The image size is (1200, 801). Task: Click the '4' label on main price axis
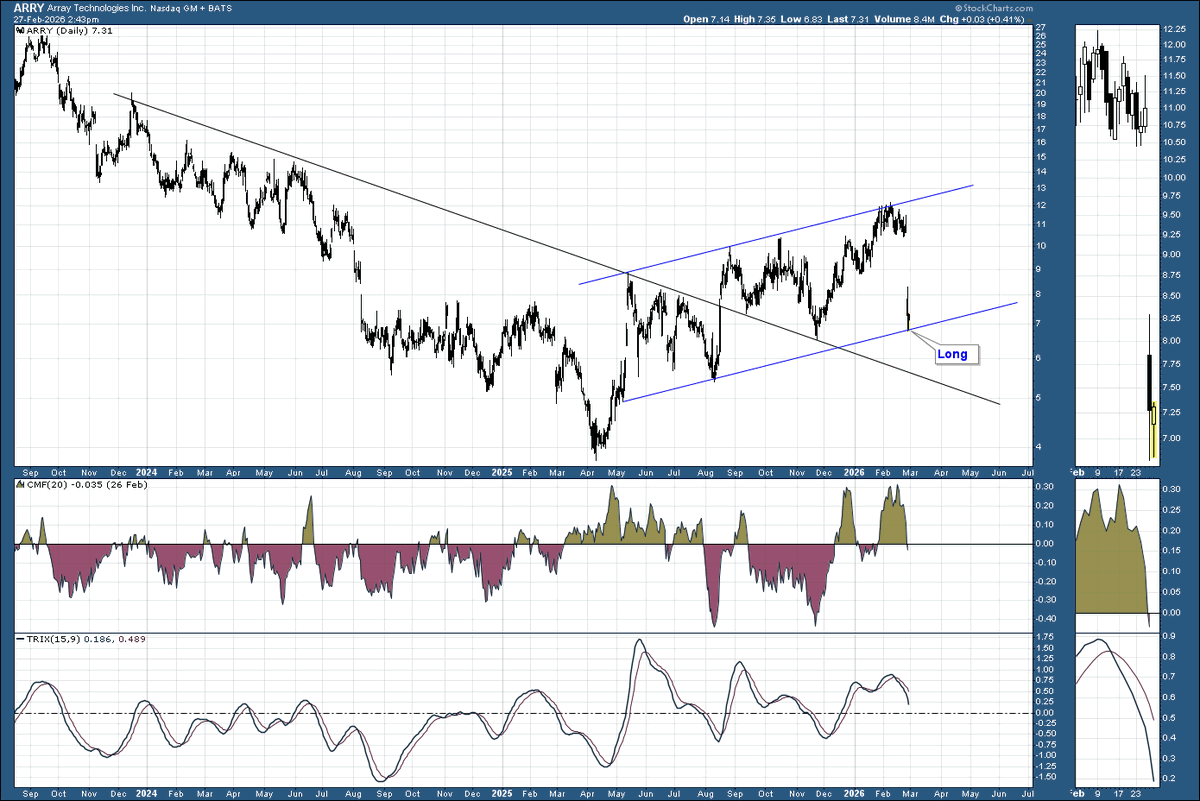[1039, 447]
